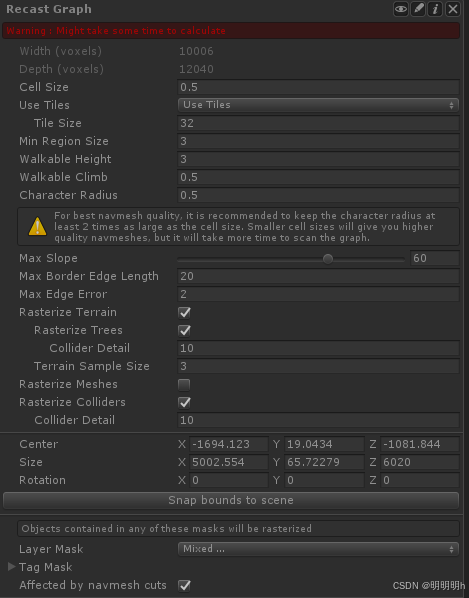Uncheck Rasterize Terrain checkbox
The height and width of the screenshot is (598, 469).
184,312
